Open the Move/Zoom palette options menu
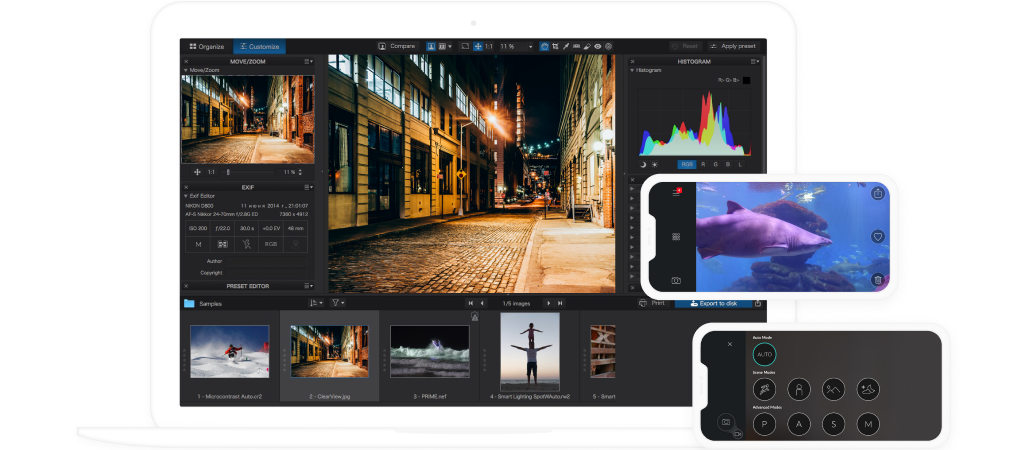The height and width of the screenshot is (450, 1018). point(308,62)
